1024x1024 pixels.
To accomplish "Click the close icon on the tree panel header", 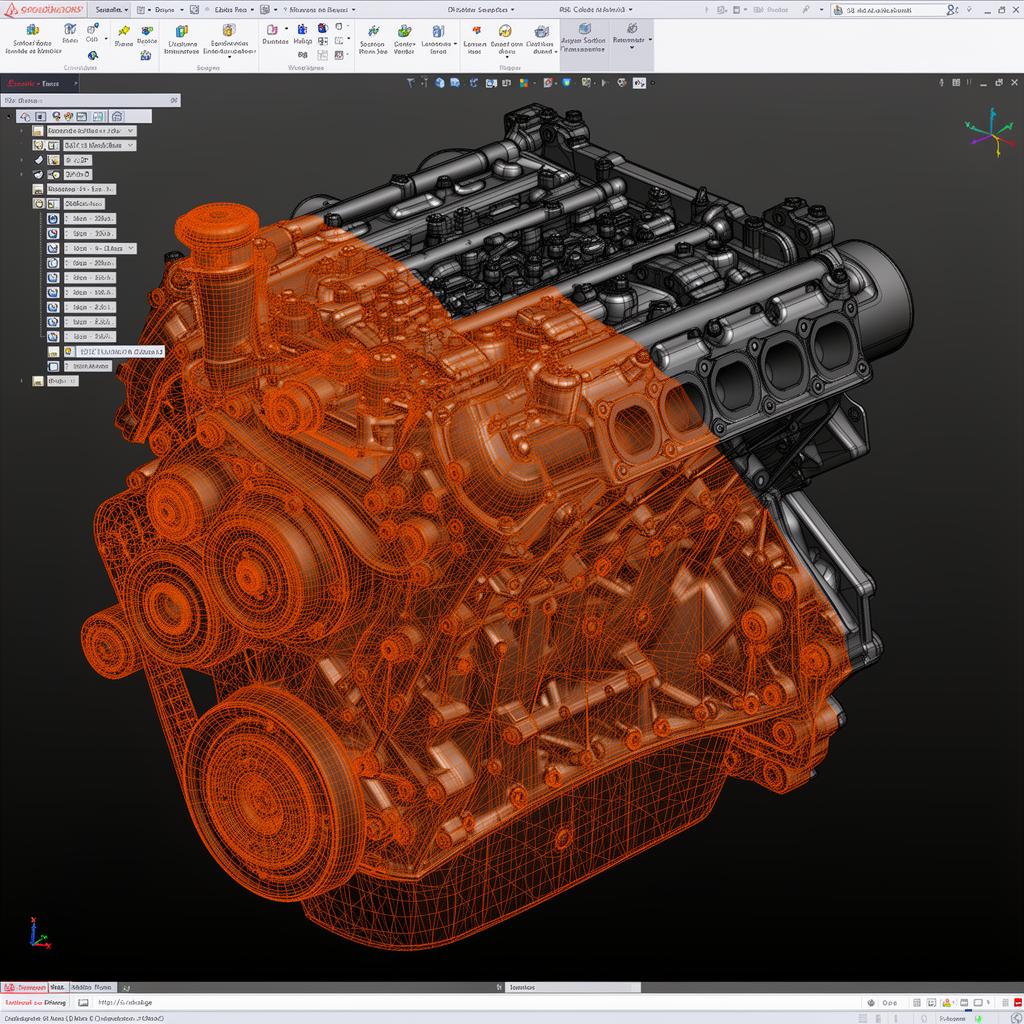I will tap(174, 101).
